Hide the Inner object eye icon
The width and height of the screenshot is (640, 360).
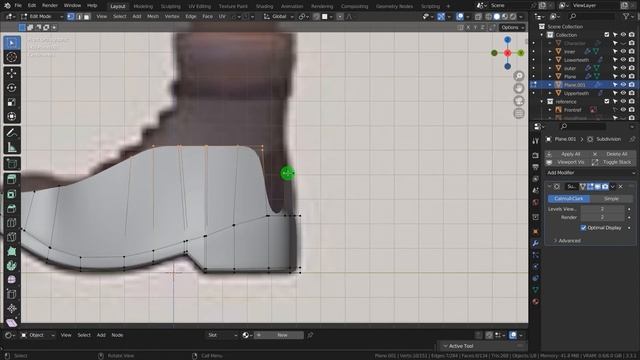tap(623, 51)
